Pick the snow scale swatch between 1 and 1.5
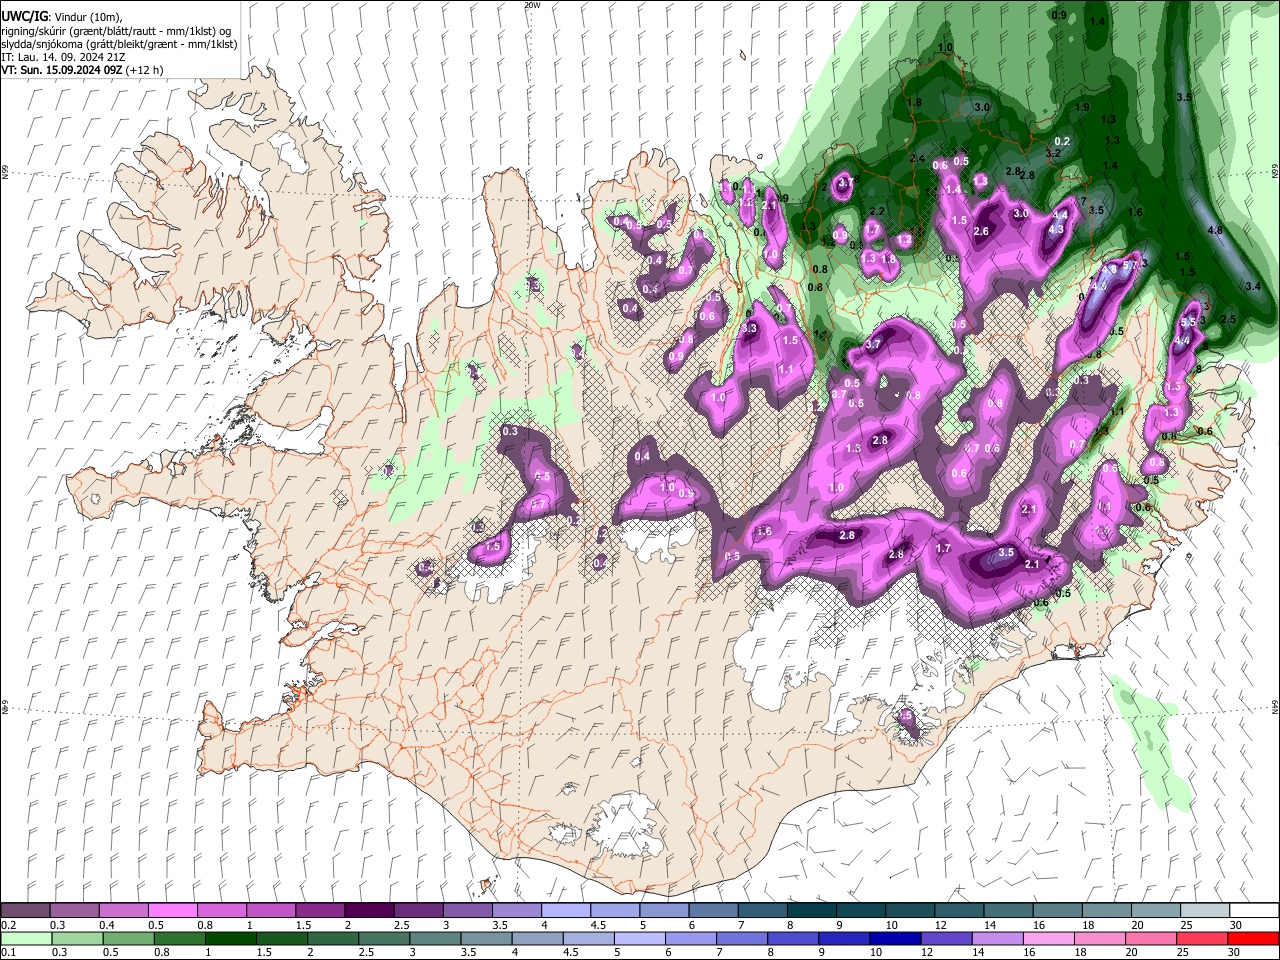This screenshot has height=960, width=1280. (x=271, y=911)
